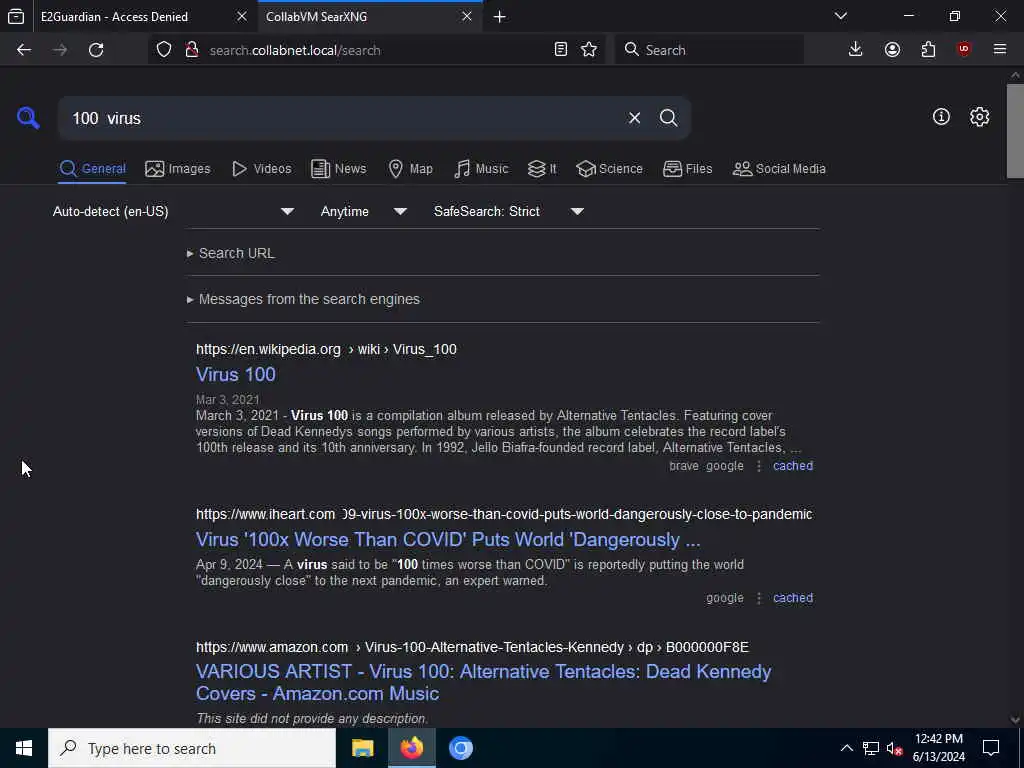Open the Anytime time range dropdown
The image size is (1024, 768).
point(363,212)
